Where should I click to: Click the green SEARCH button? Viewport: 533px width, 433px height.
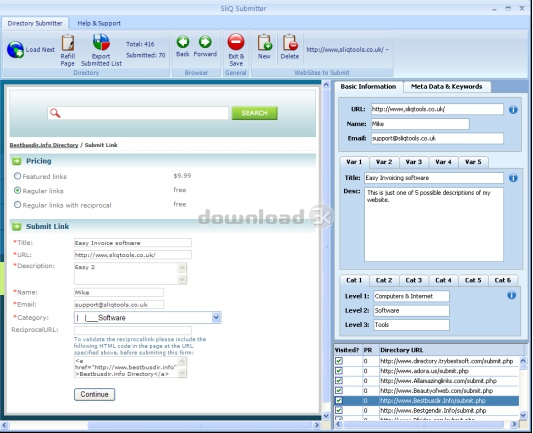click(x=255, y=113)
